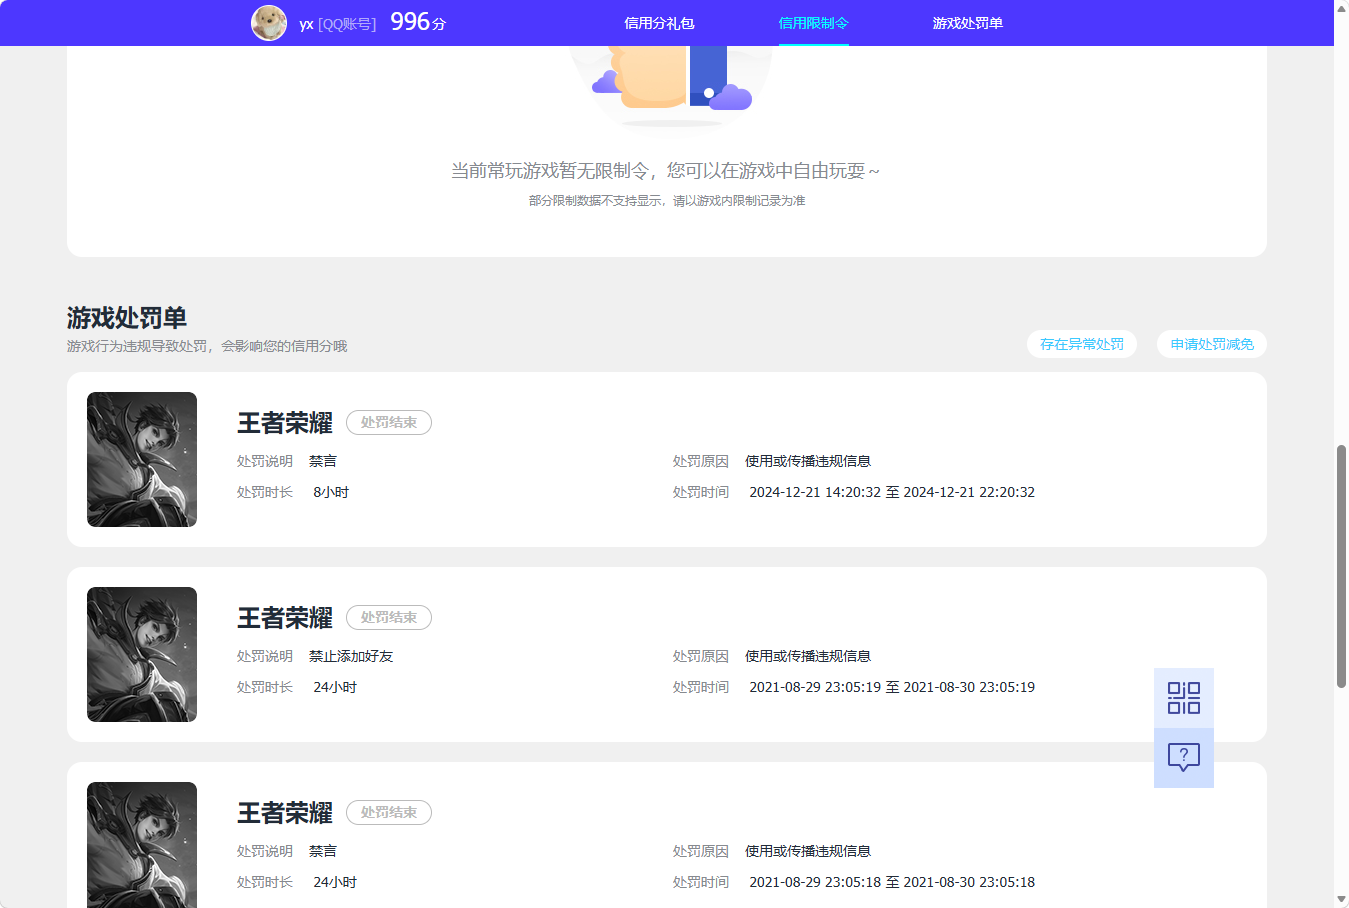
Task: Click the 2021-08-29 23:05:19 punishment time range
Action: click(x=892, y=687)
